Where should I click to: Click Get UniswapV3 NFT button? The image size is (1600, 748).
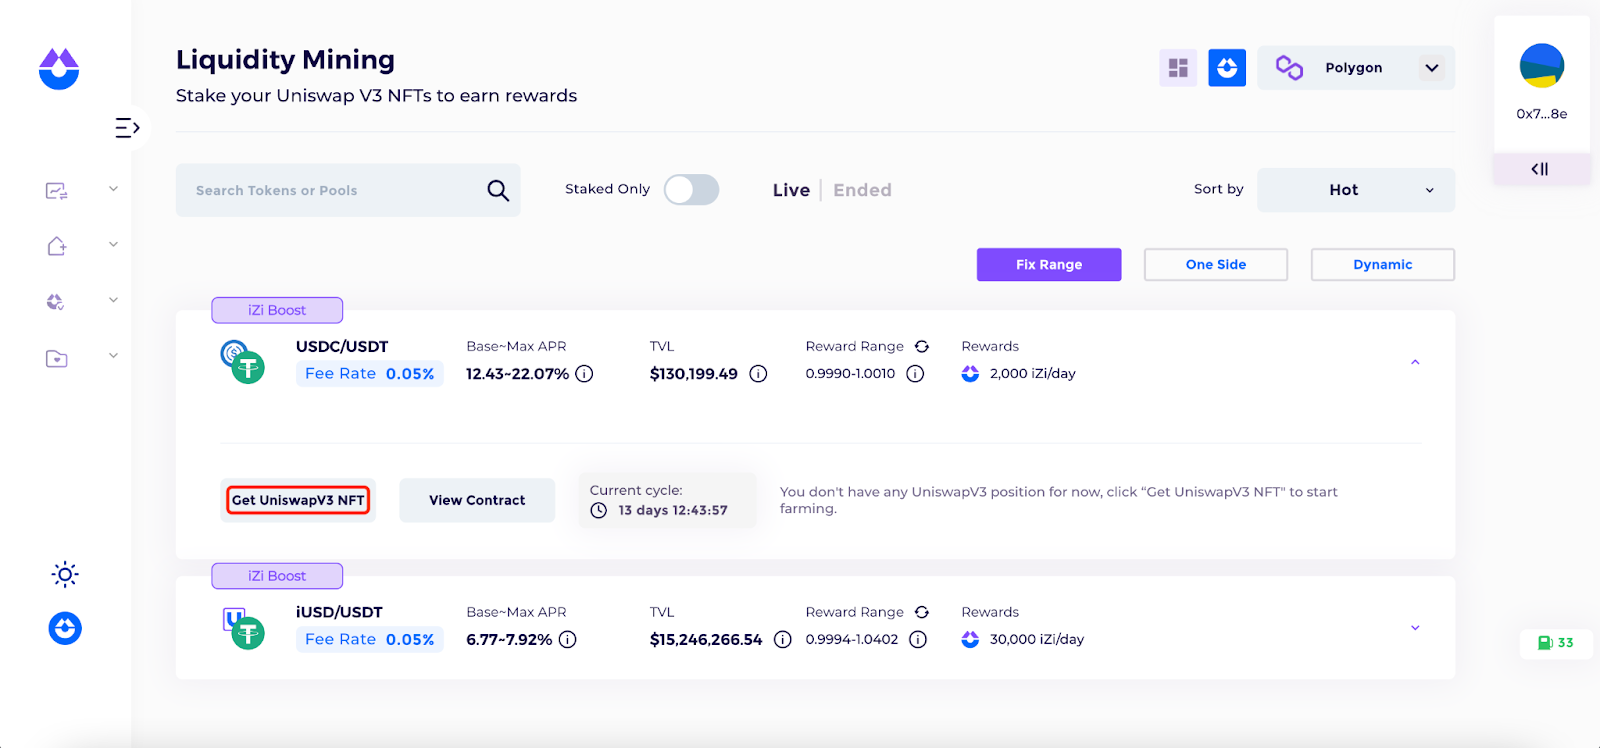298,500
